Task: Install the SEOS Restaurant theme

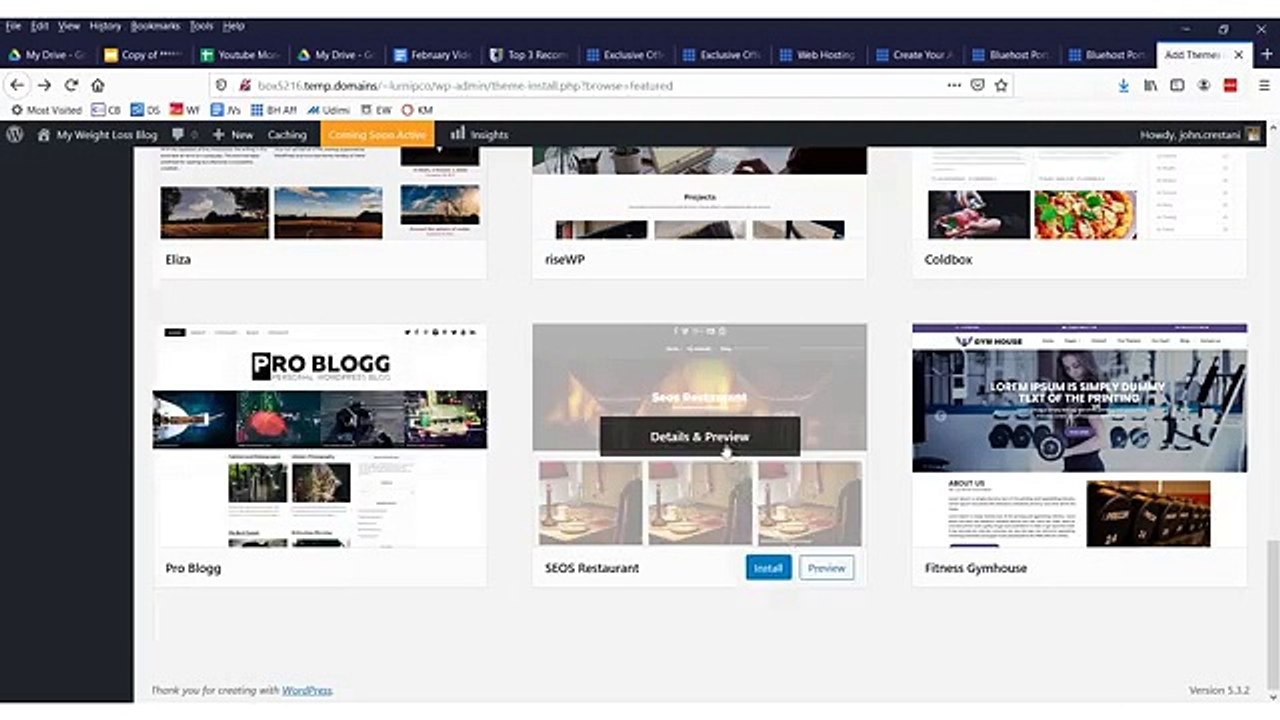Action: (x=768, y=568)
